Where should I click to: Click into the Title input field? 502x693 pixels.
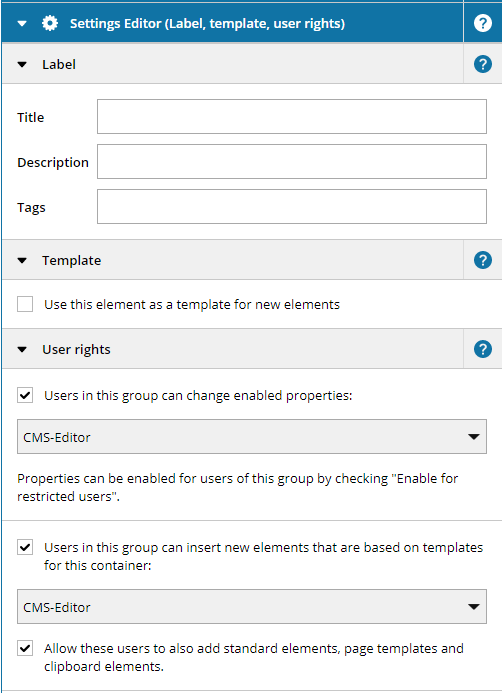point(292,117)
